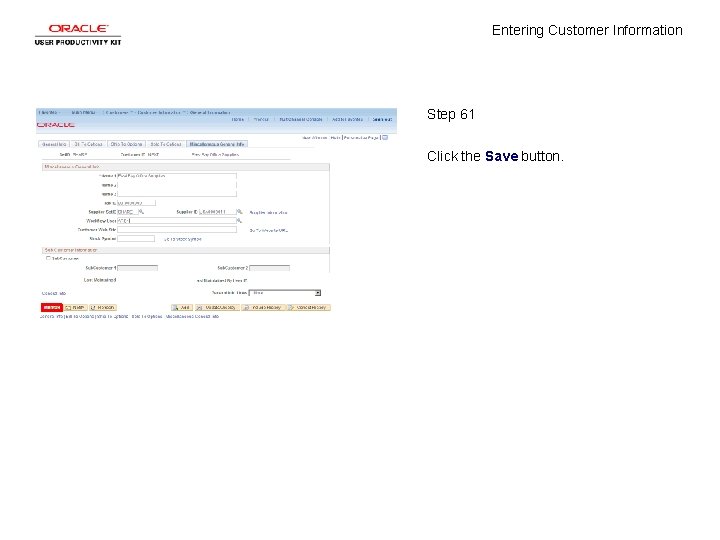This screenshot has width=720, height=540.
Task: Click the Include History button
Action: pyautogui.click(x=264, y=307)
